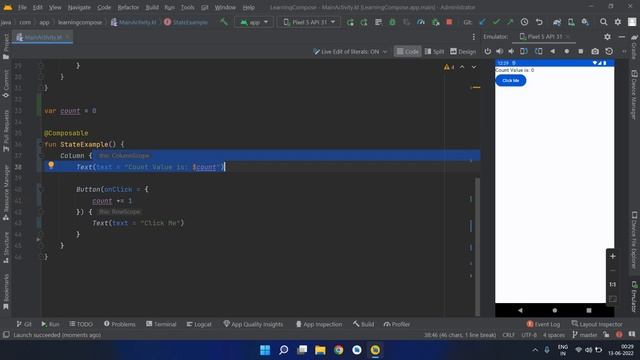Click the Profile app gauge icon
The width and height of the screenshot is (640, 360).
click(420, 22)
